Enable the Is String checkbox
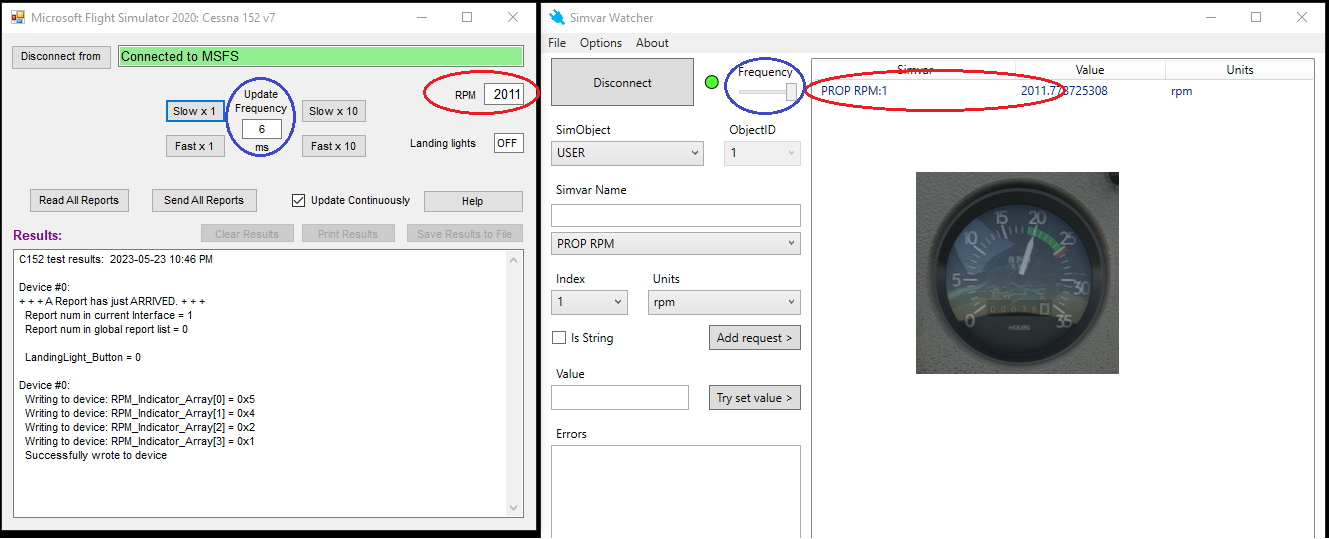The width and height of the screenshot is (1329, 539). point(559,338)
